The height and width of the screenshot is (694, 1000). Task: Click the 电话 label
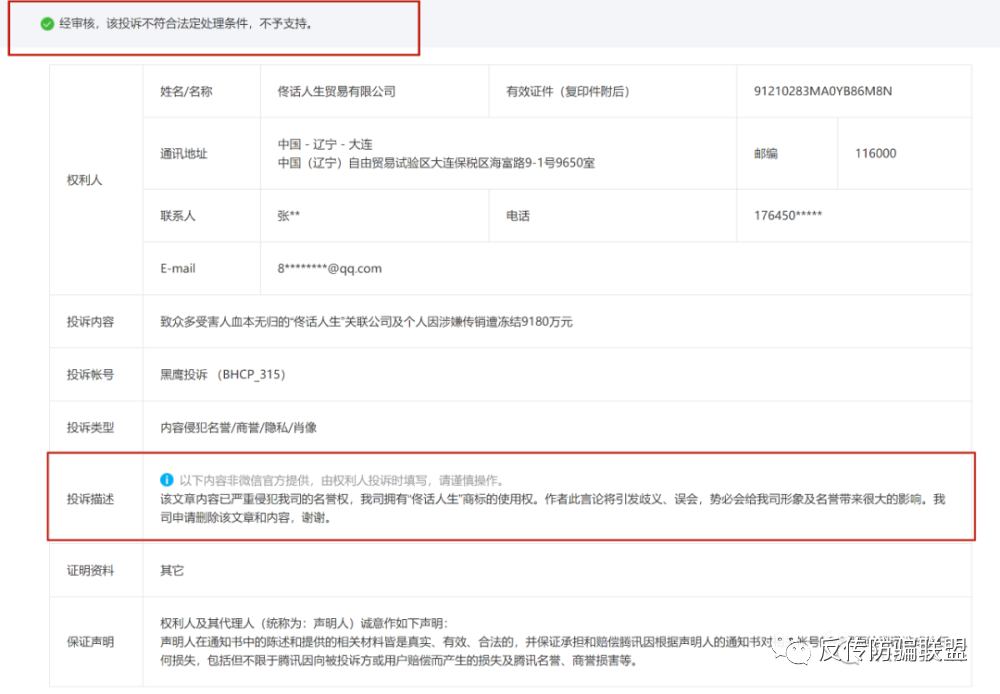click(518, 216)
